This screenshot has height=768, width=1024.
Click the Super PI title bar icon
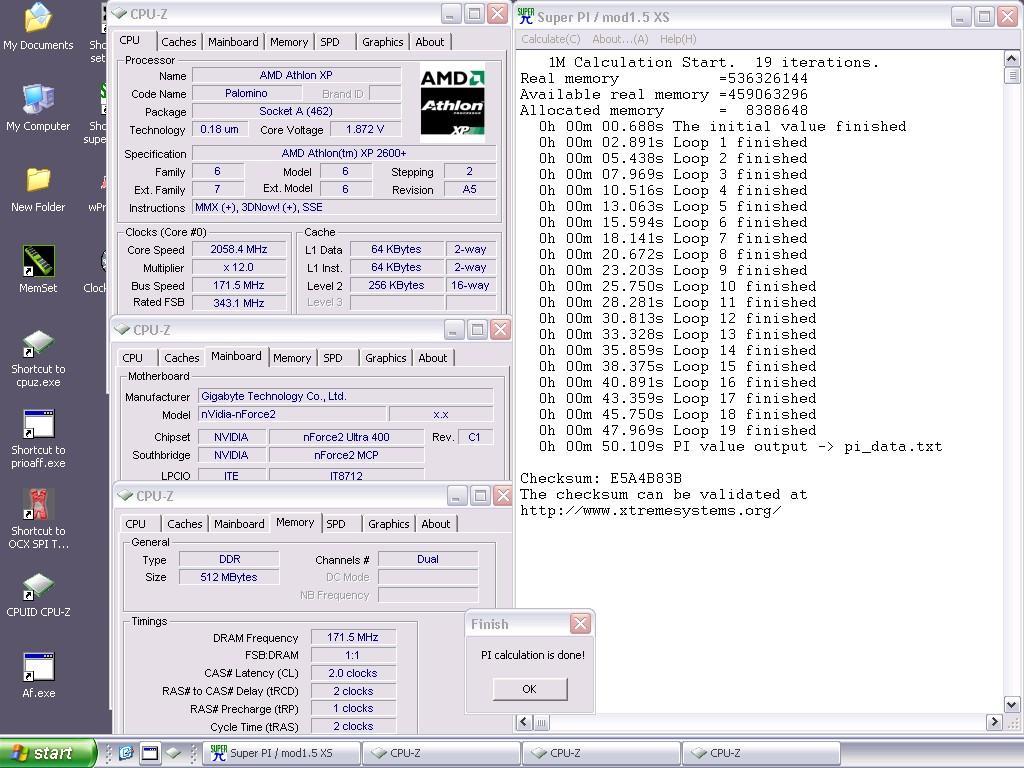click(x=526, y=16)
